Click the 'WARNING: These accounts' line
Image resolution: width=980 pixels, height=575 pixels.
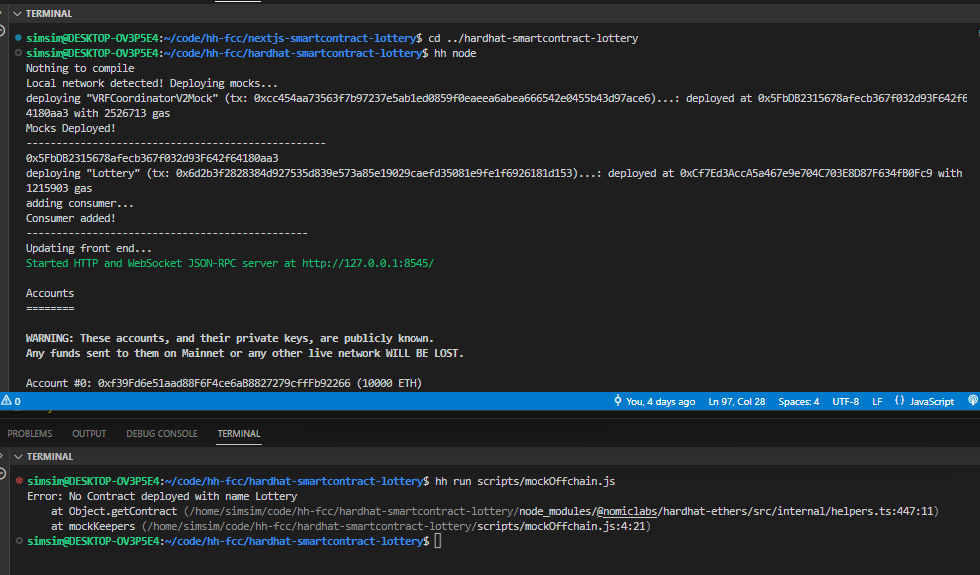click(229, 338)
